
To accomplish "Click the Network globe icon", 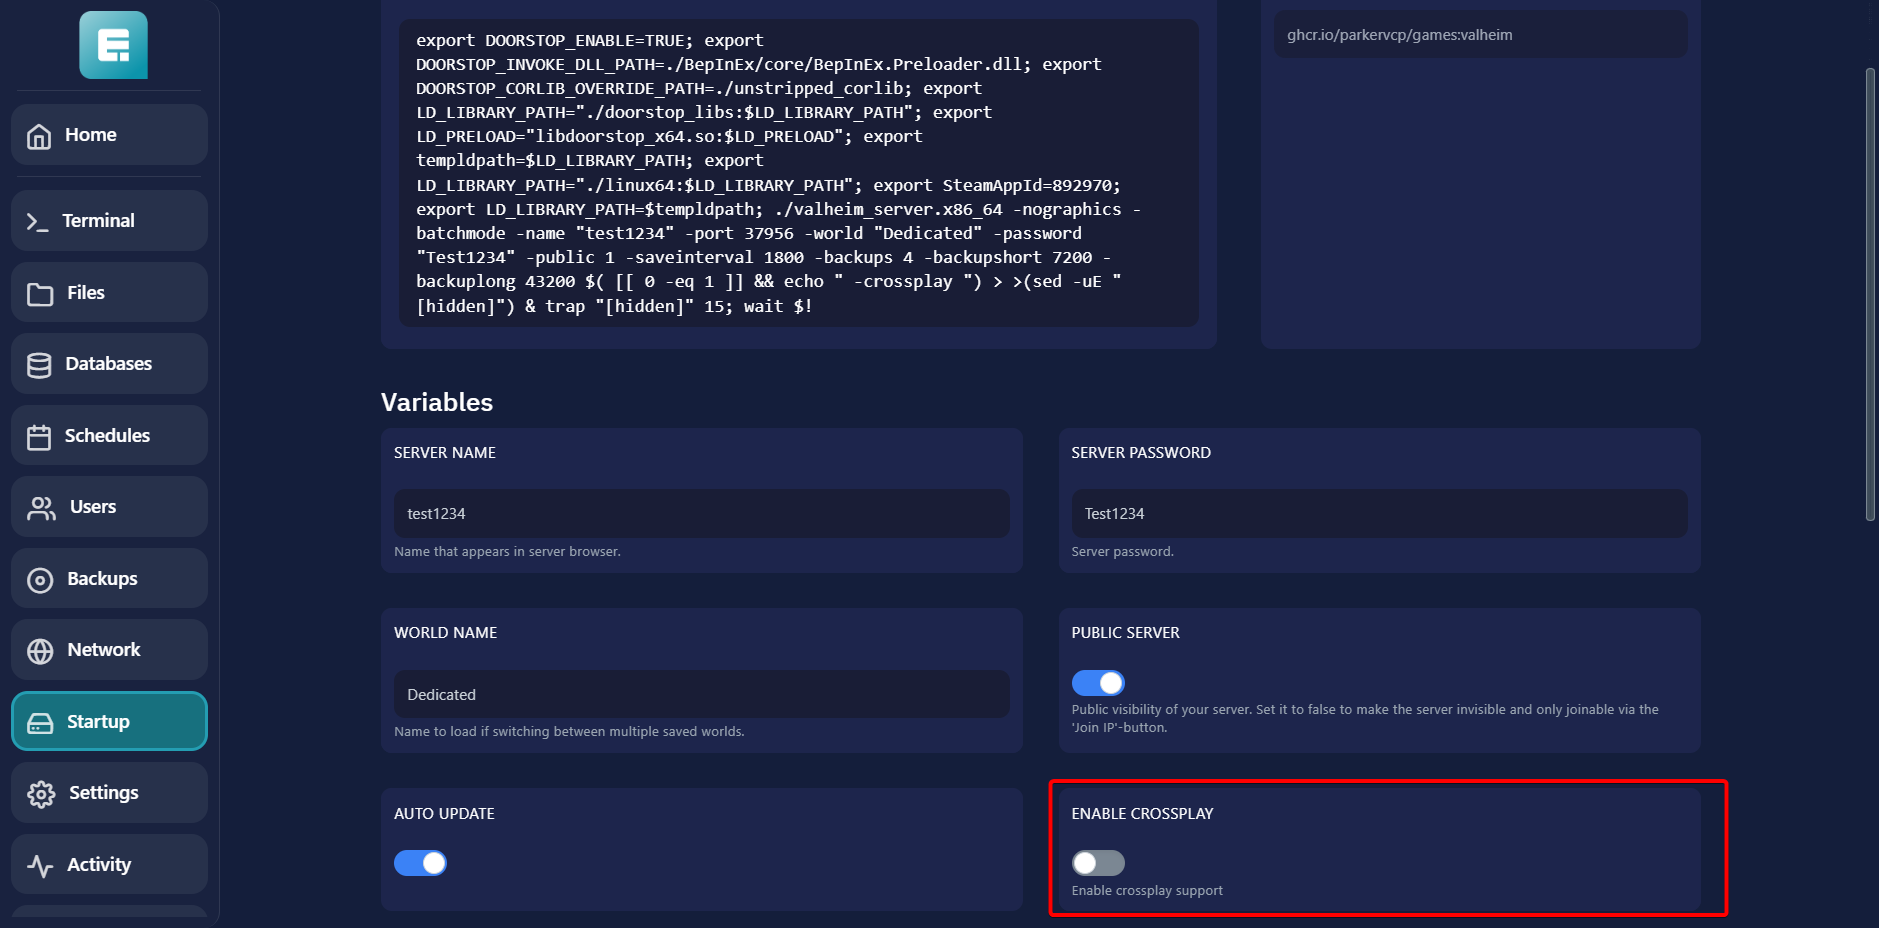I will (40, 651).
